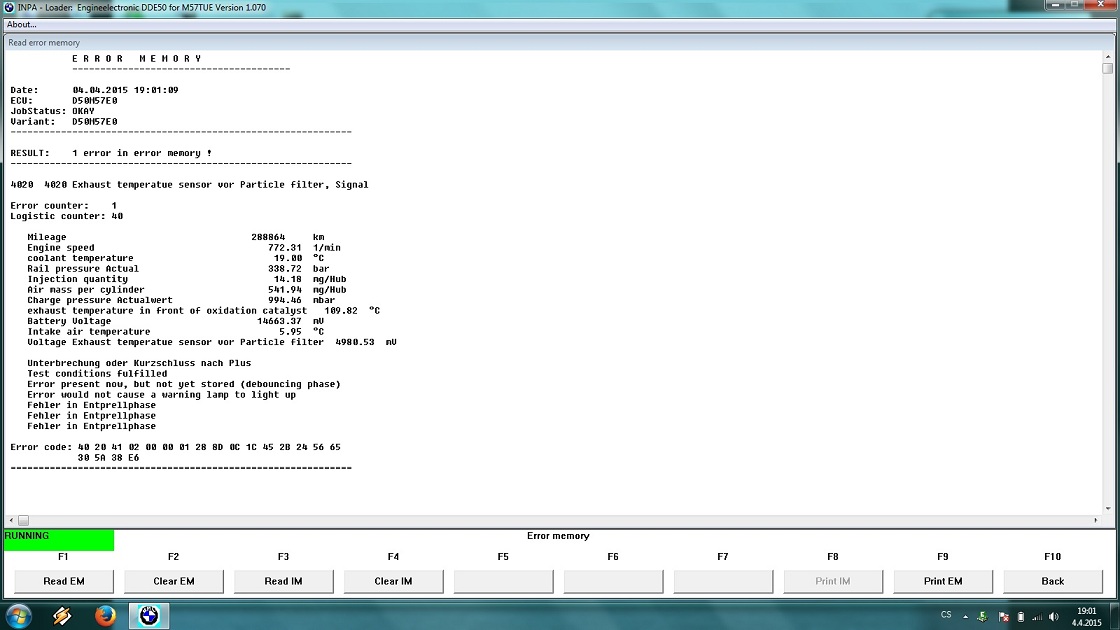This screenshot has width=1120, height=630.
Task: Click the 'ERROR MEMORY' heading
Action: 137,59
